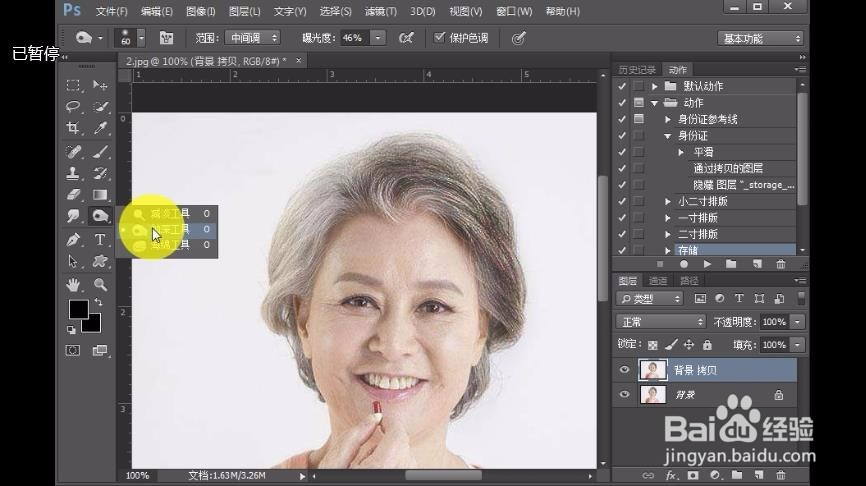This screenshot has width=866, height=486.
Task: Click the play action button
Action: coord(707,264)
